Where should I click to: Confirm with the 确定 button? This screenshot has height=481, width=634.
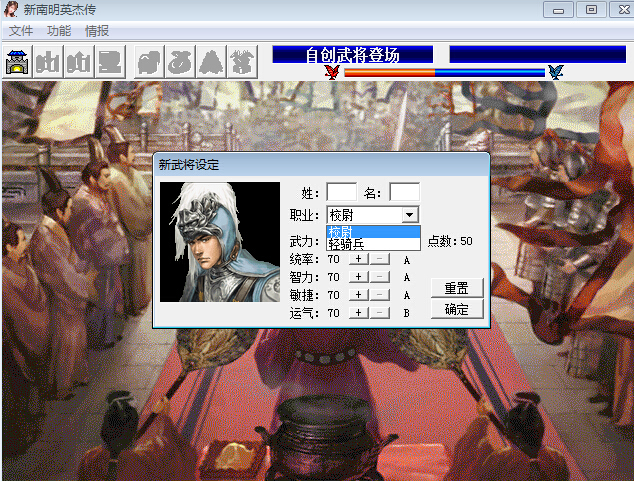click(x=457, y=309)
